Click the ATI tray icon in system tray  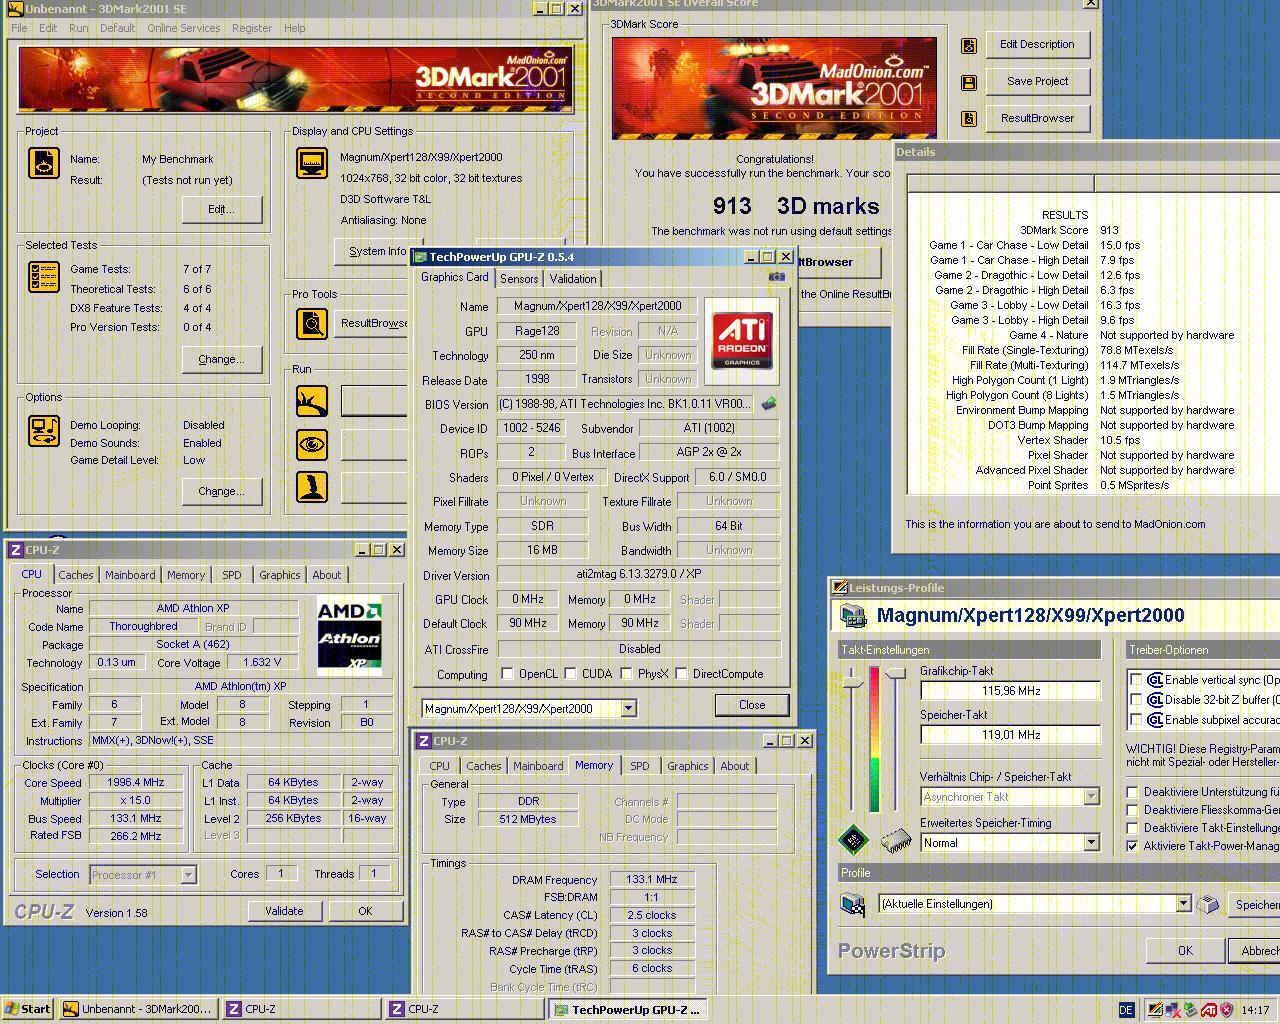[x=1209, y=1010]
